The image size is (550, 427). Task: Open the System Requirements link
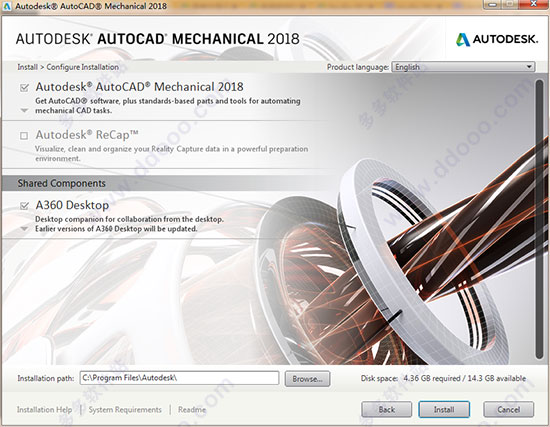coord(125,409)
